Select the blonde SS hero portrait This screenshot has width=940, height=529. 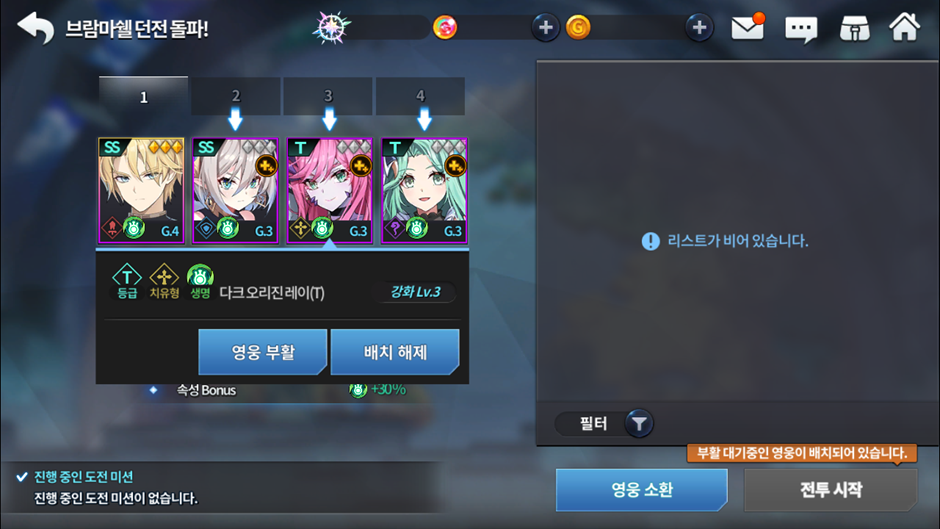(141, 191)
